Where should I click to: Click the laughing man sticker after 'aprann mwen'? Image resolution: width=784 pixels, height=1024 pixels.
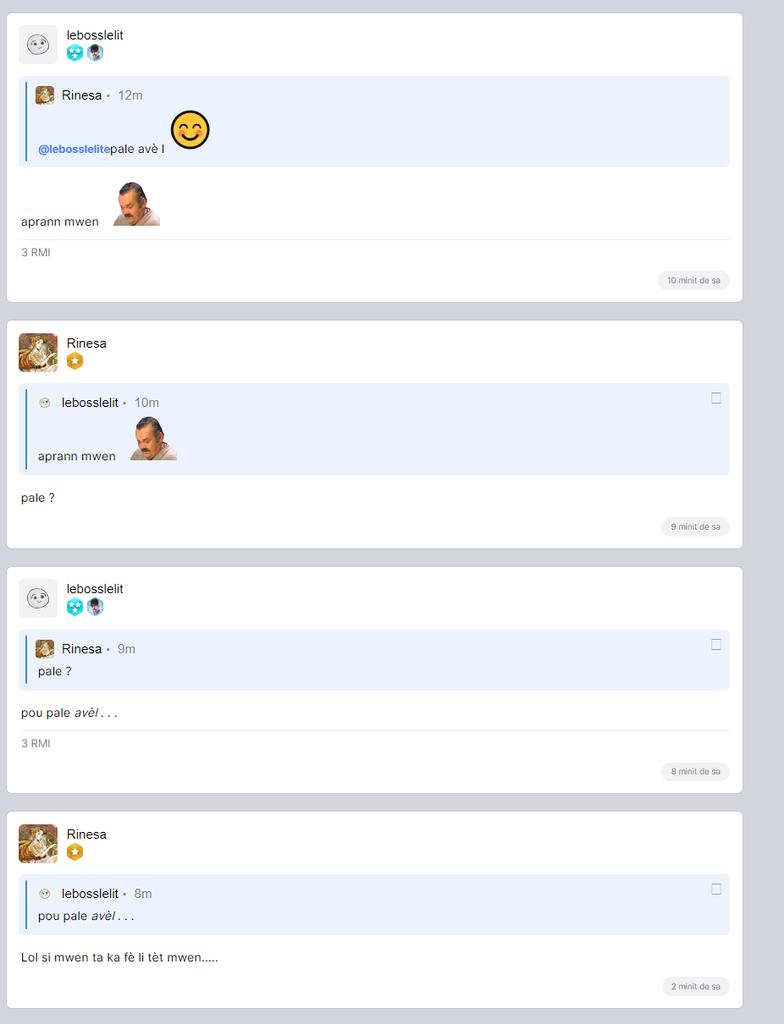137,204
